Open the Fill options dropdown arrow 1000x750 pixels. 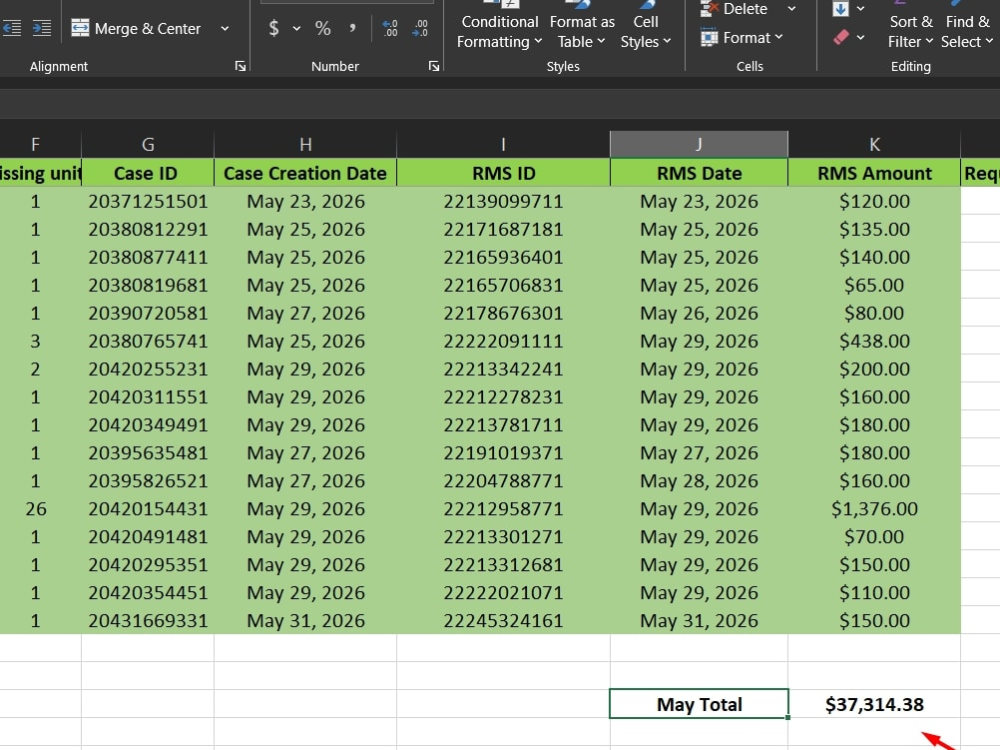pyautogui.click(x=860, y=8)
